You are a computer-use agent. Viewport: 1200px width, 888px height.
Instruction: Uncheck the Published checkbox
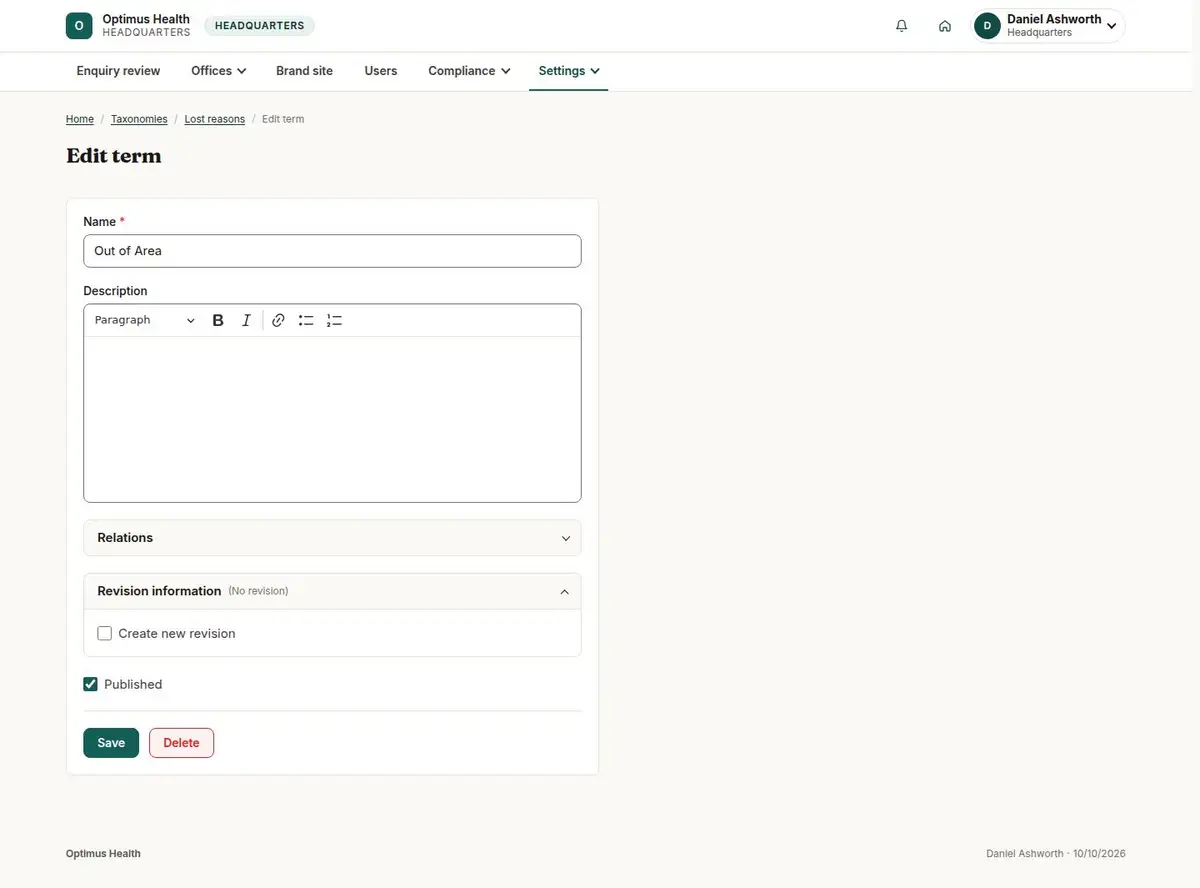(91, 684)
